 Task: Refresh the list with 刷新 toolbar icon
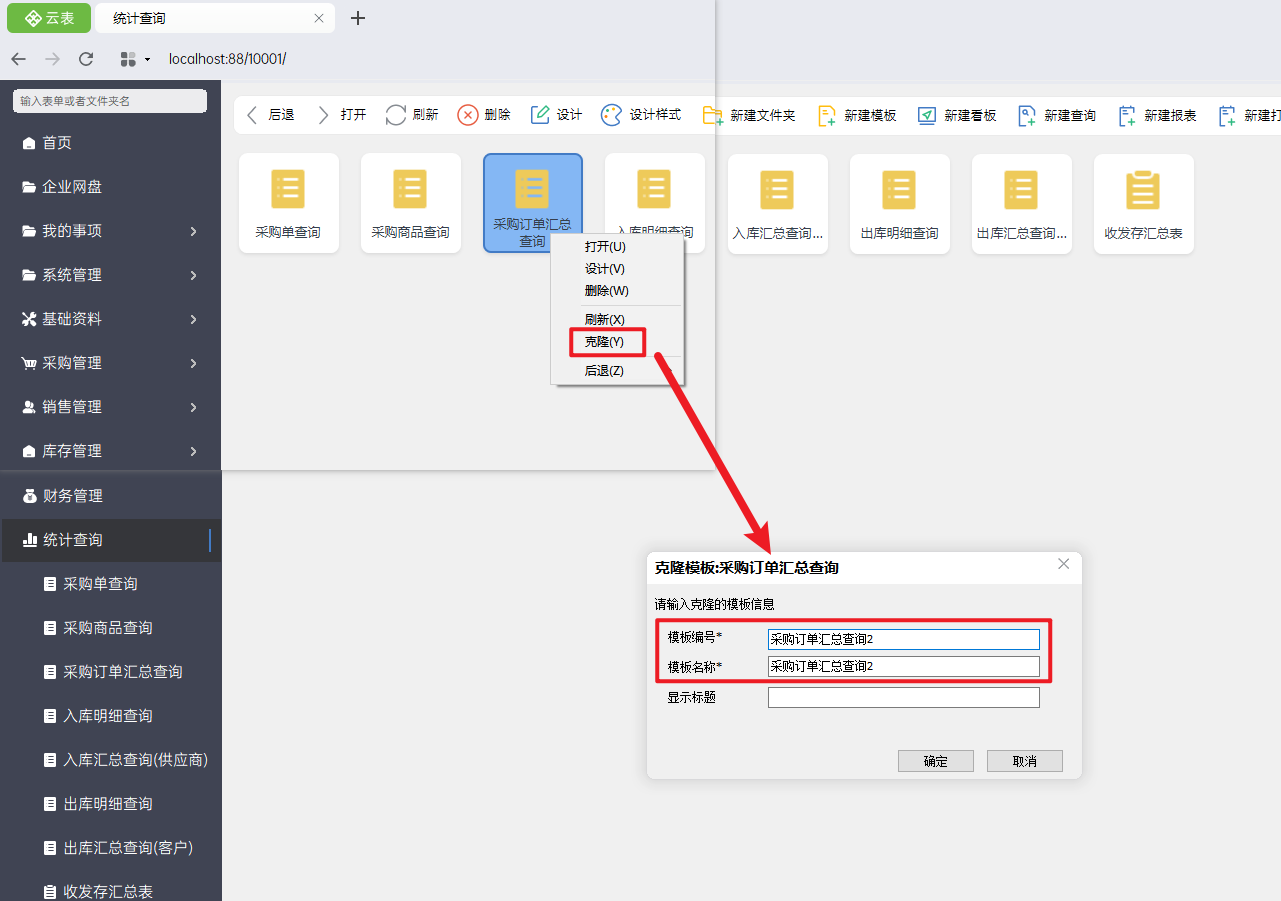pyautogui.click(x=396, y=115)
